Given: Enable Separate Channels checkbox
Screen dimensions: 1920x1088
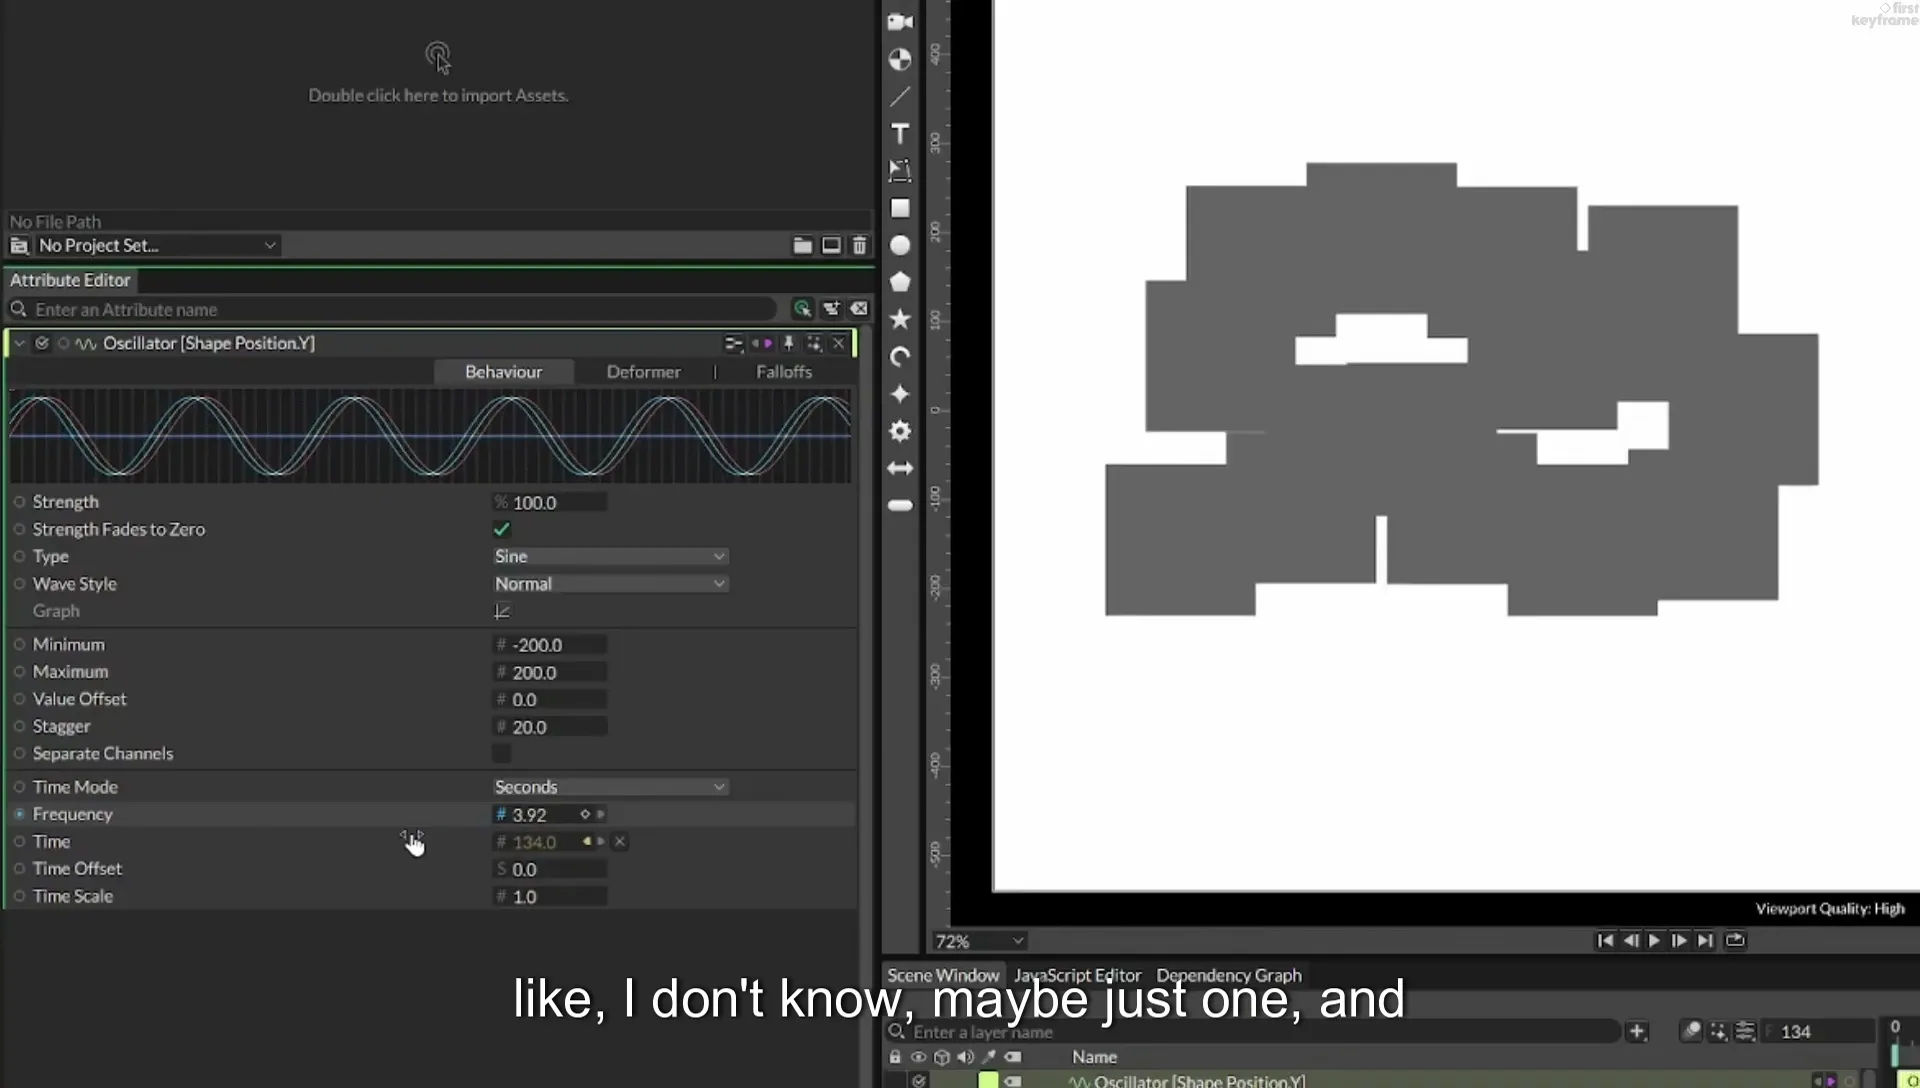Looking at the screenshot, I should point(502,753).
